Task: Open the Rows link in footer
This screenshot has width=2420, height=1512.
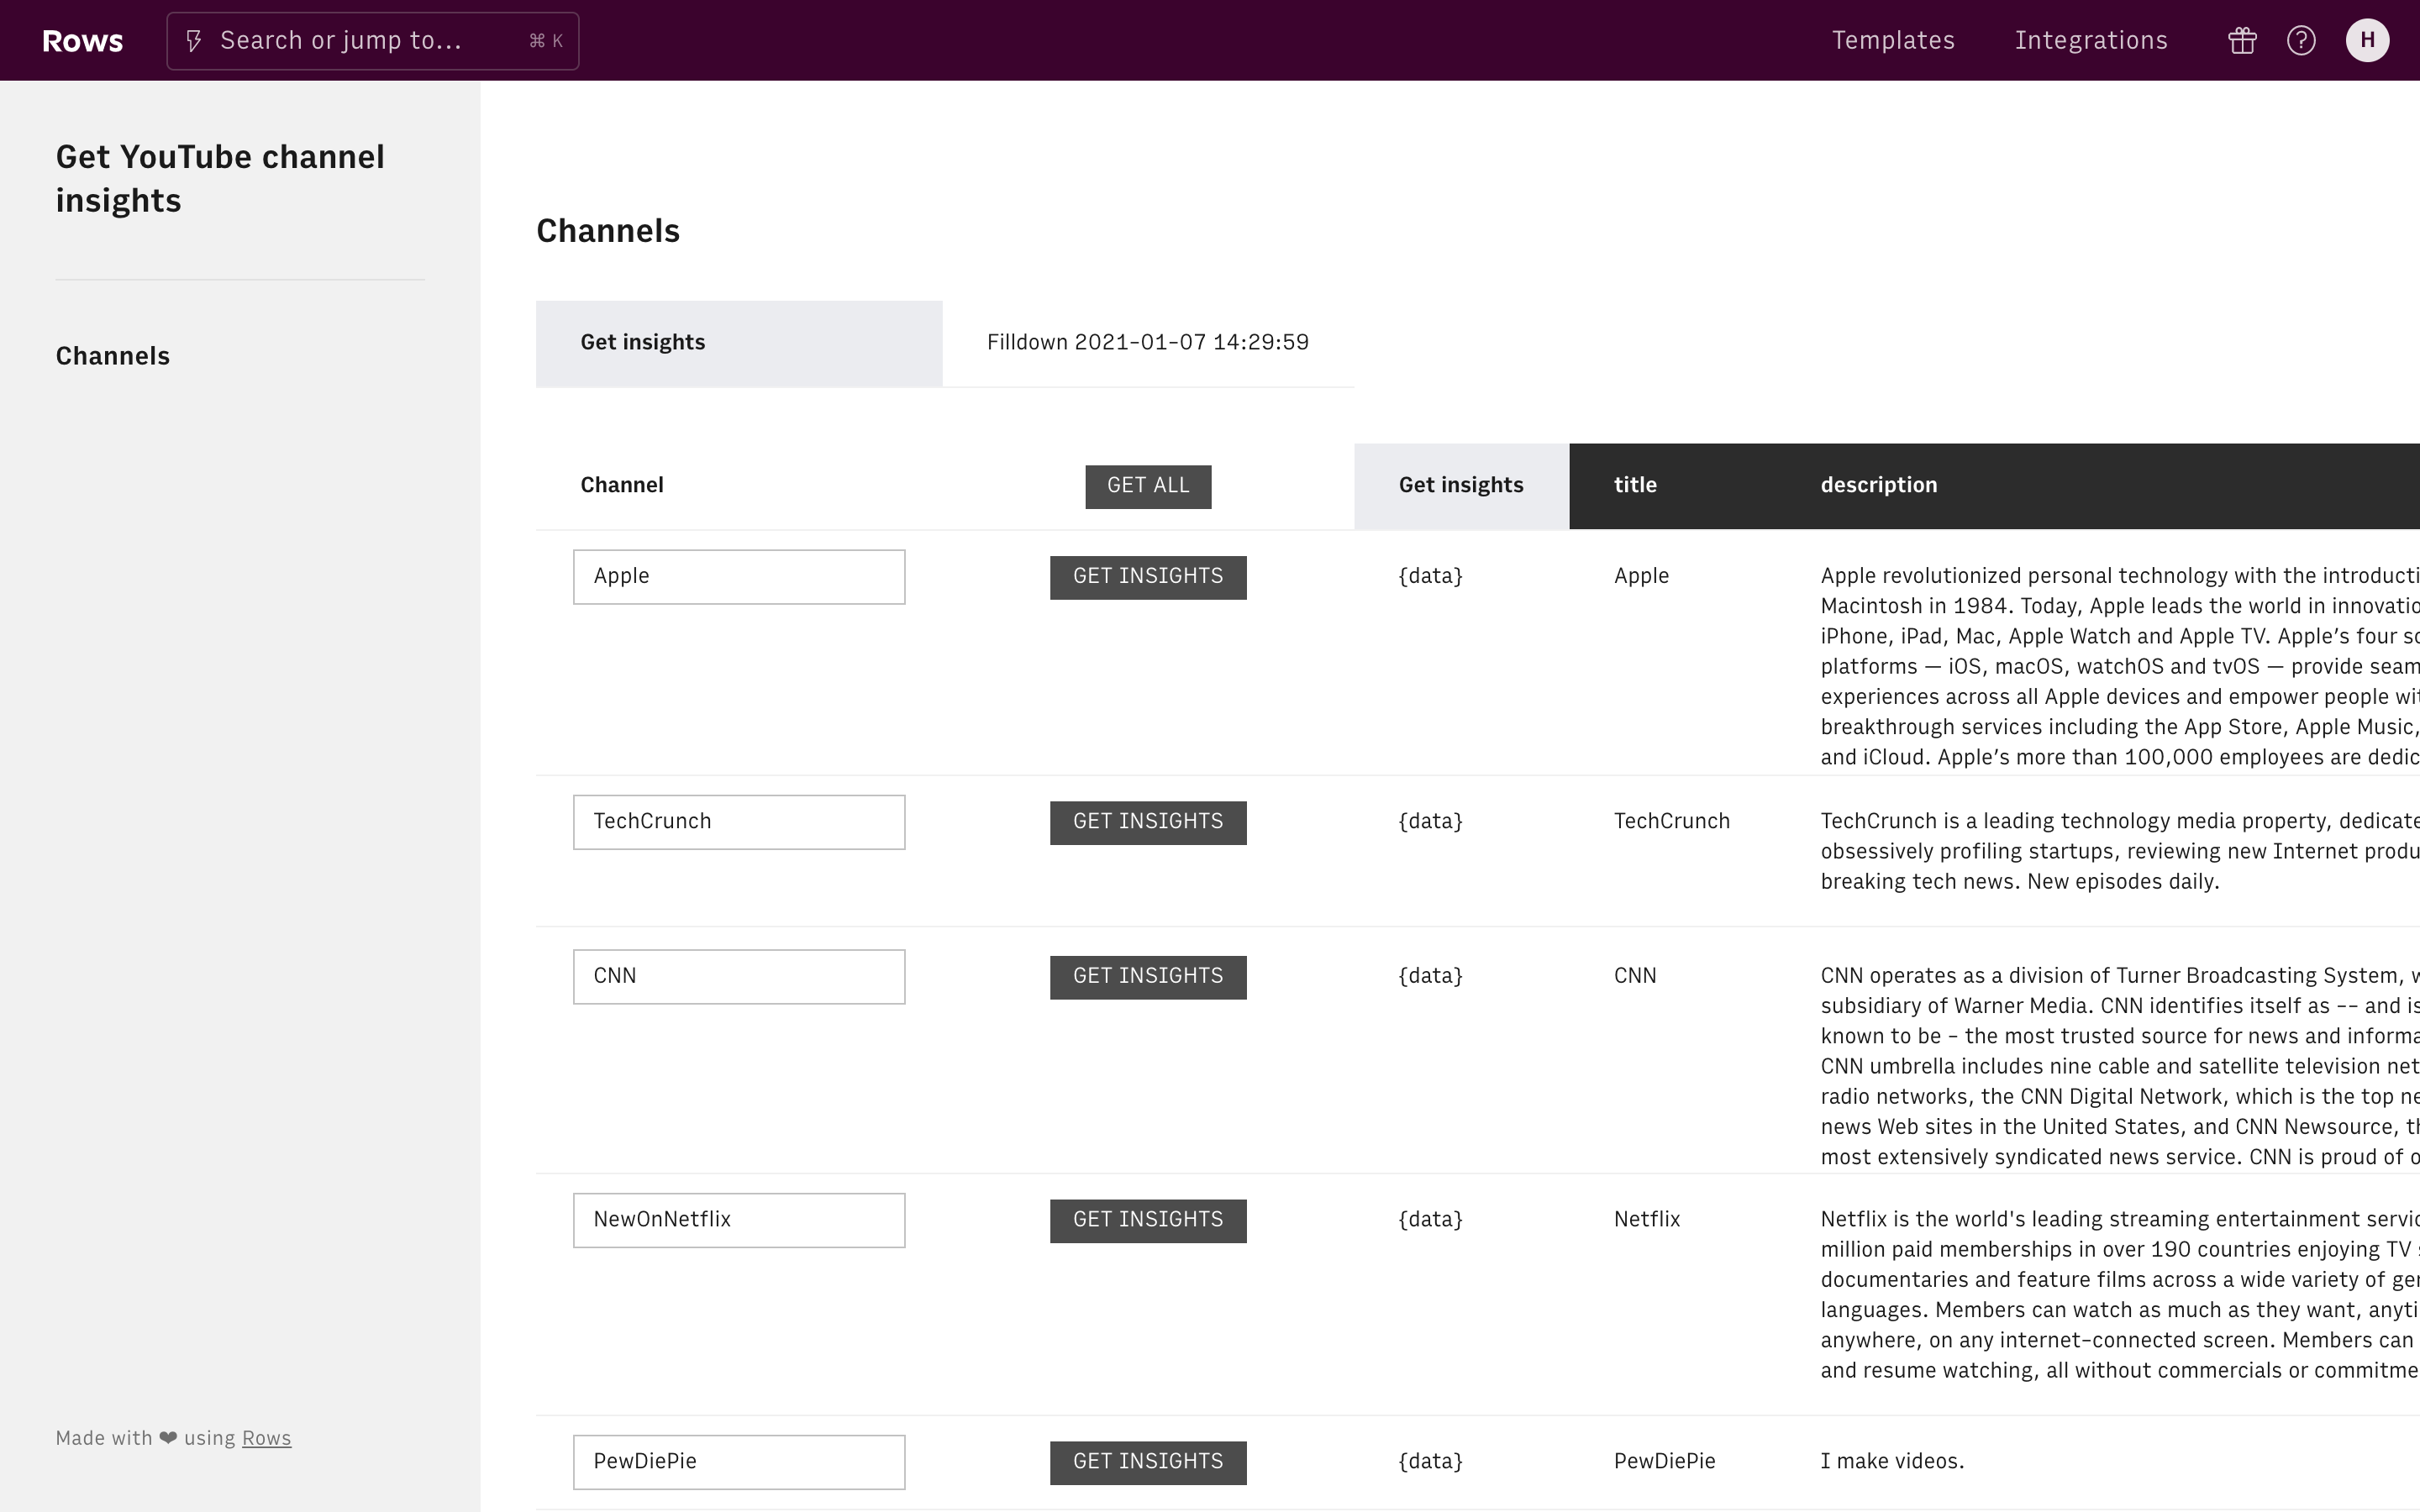Action: 266,1438
